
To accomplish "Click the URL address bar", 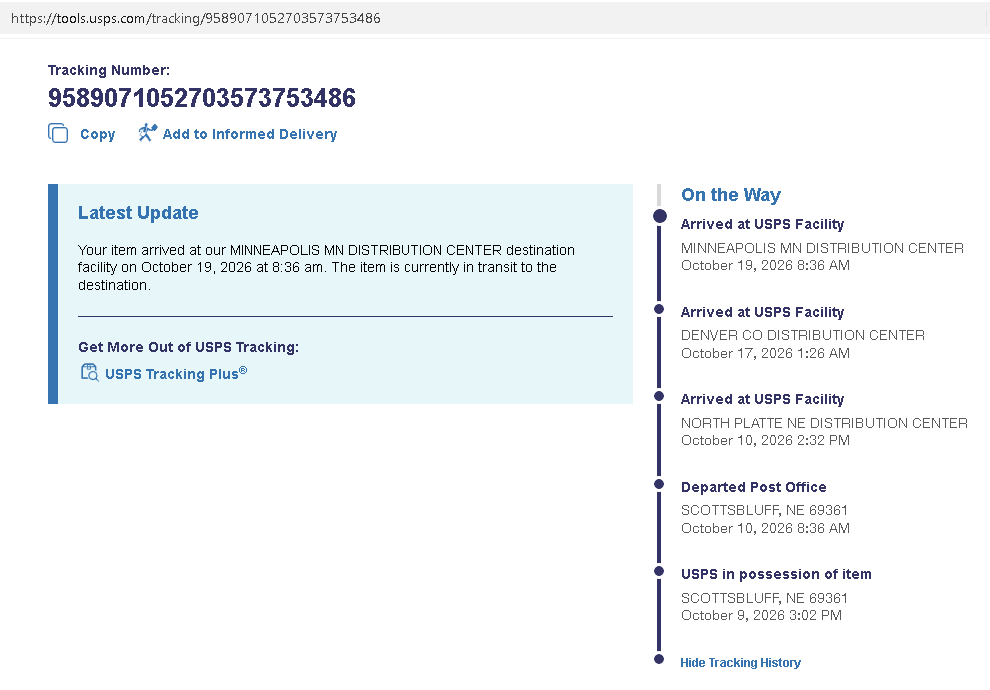I will (x=492, y=18).
